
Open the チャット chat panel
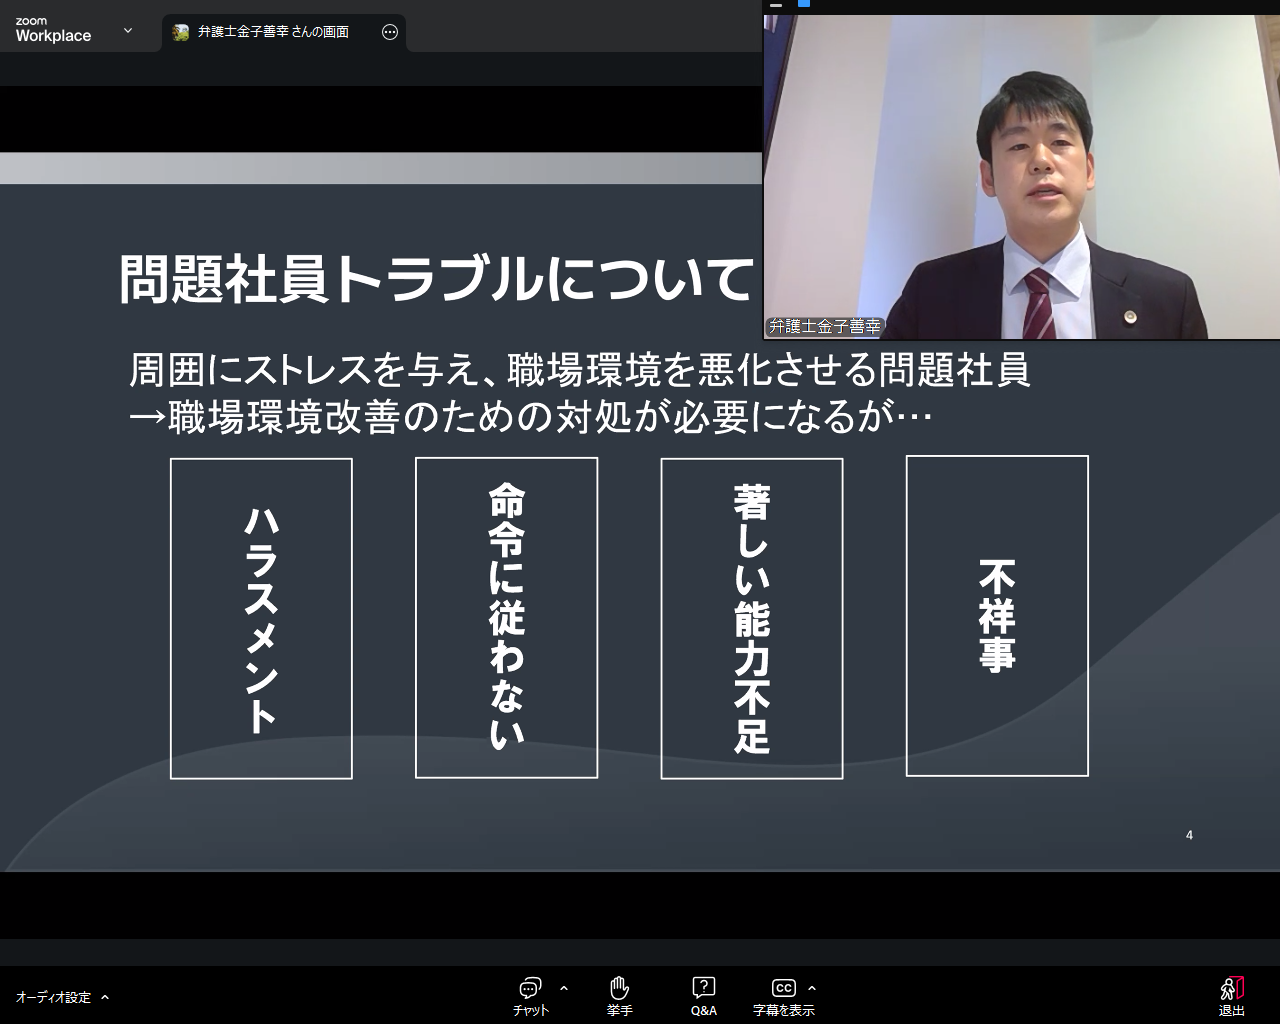(531, 996)
